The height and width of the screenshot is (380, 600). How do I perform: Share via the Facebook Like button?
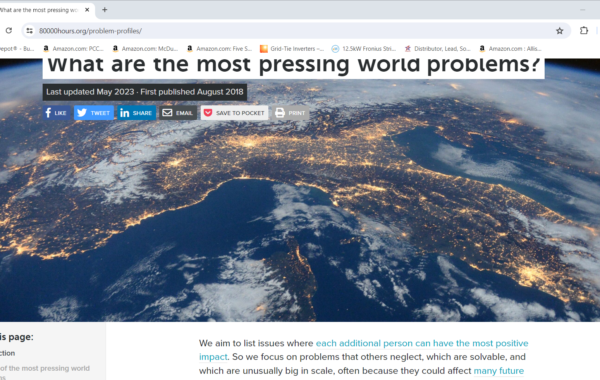pos(56,113)
